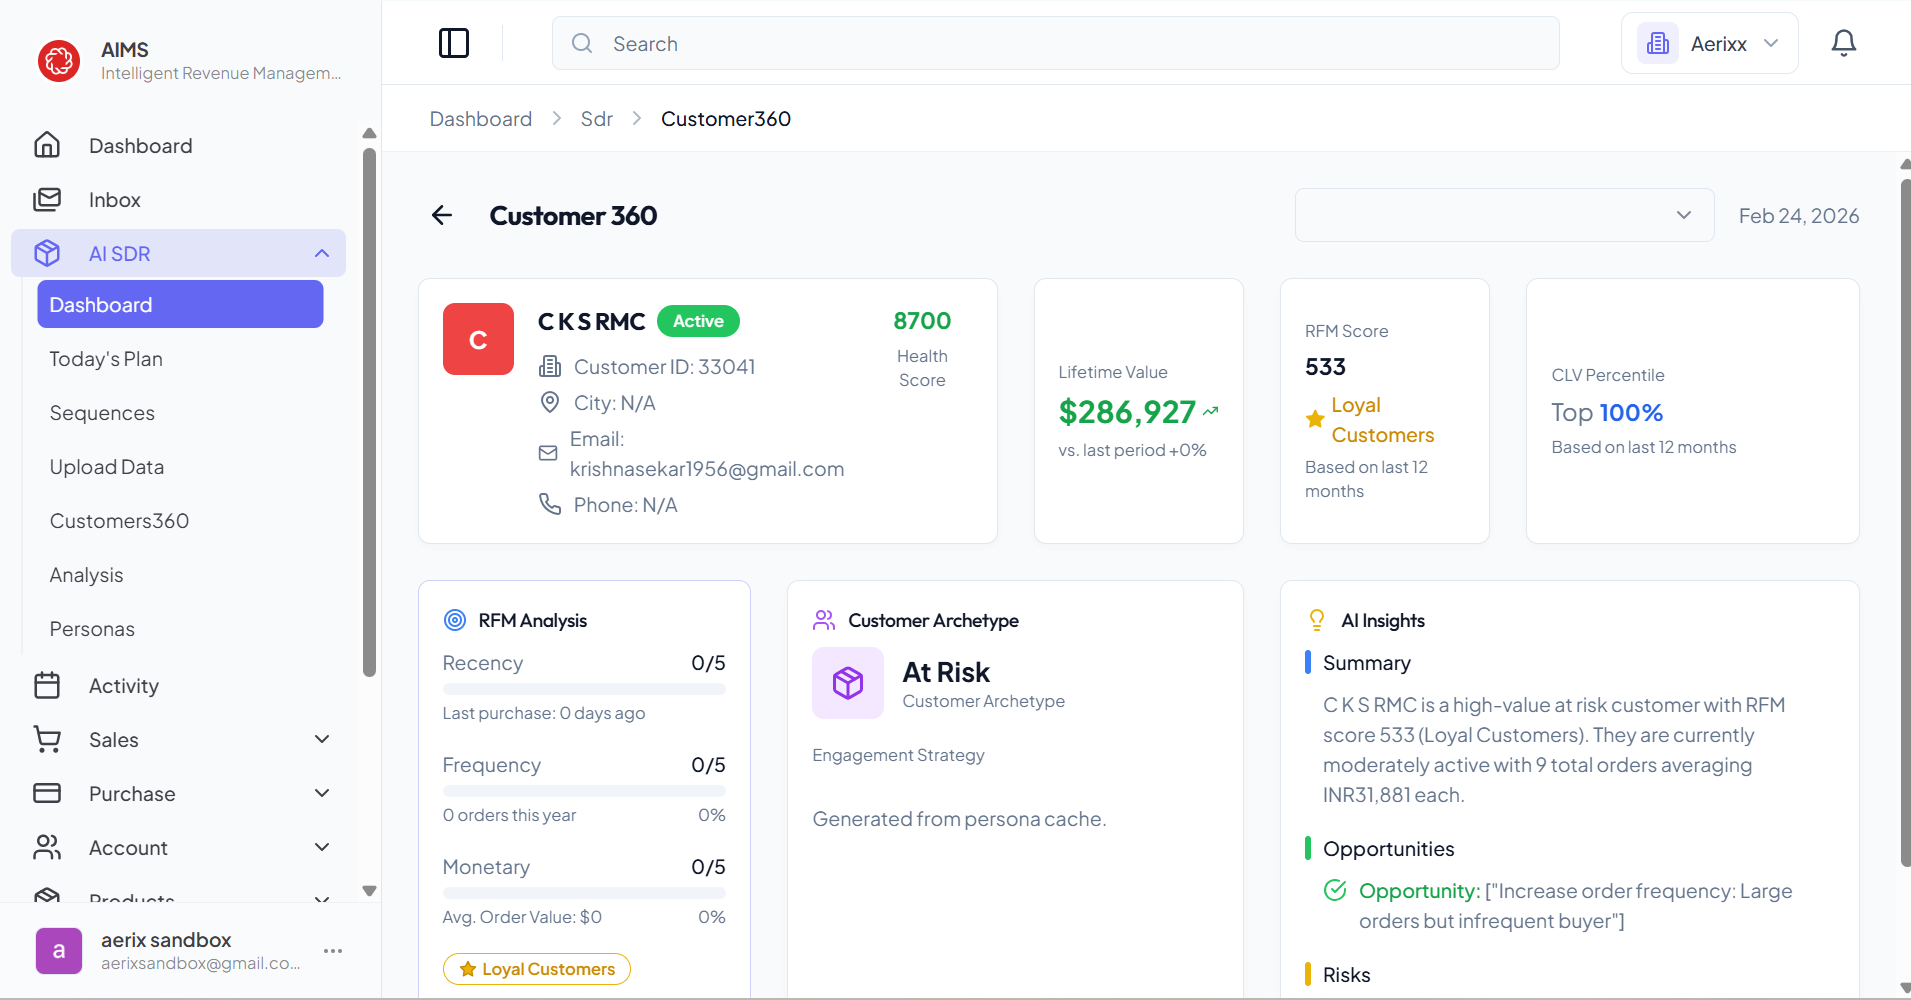
Task: Click the Frequency progress bar
Action: (584, 790)
